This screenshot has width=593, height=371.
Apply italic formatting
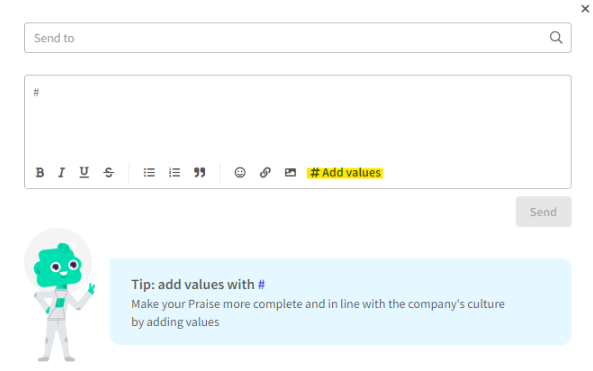61,172
